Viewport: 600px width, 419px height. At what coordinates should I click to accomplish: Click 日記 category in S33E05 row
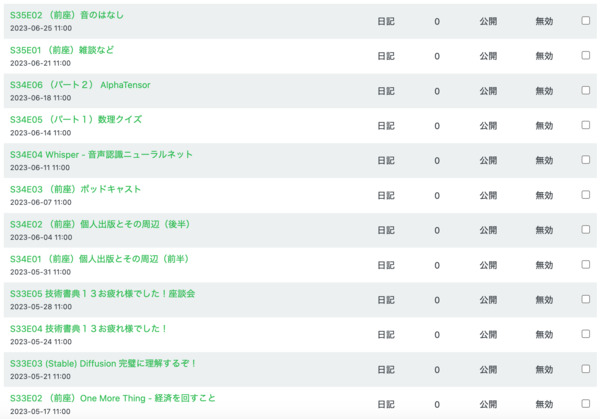click(386, 300)
